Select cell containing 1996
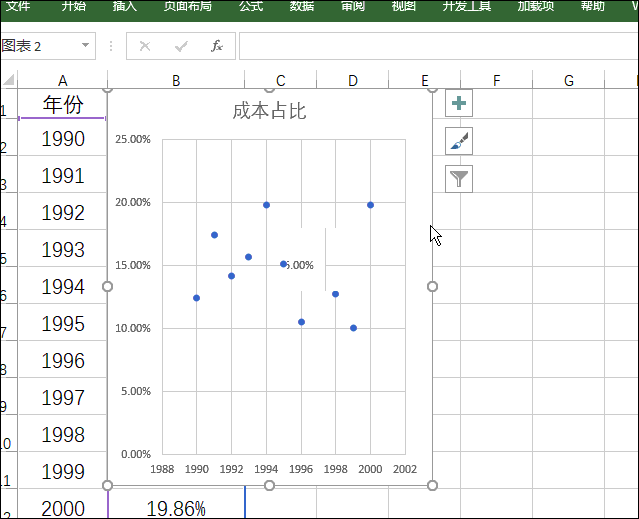The image size is (639, 519). (62, 361)
